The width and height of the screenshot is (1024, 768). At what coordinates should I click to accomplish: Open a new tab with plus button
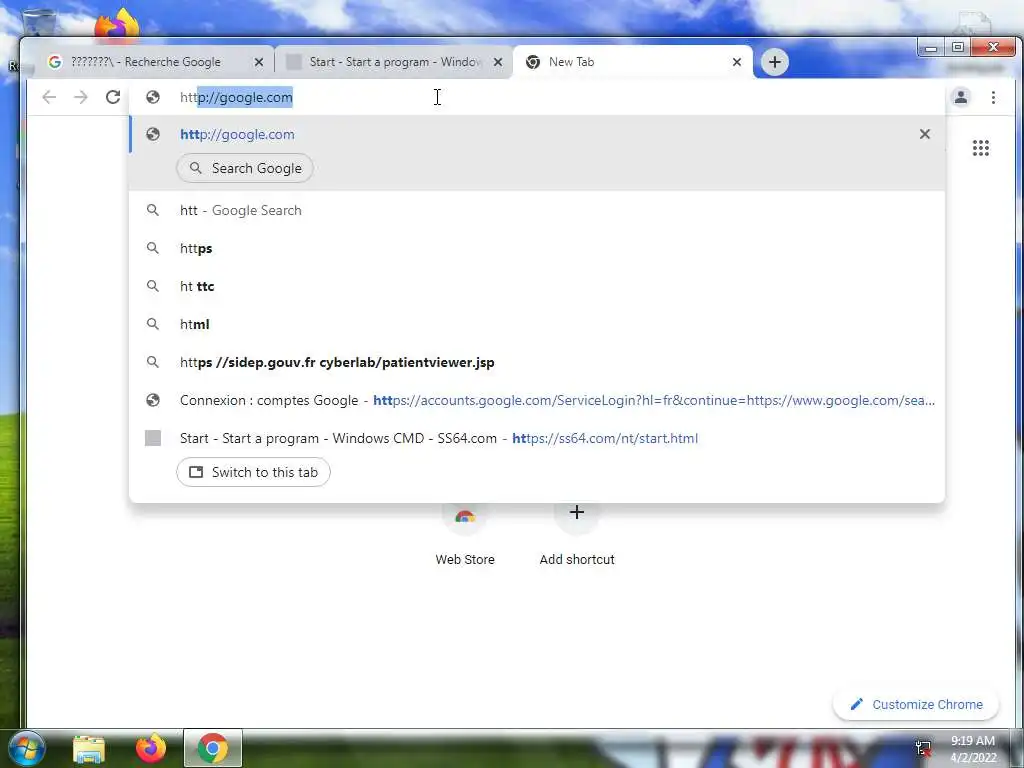tap(775, 62)
